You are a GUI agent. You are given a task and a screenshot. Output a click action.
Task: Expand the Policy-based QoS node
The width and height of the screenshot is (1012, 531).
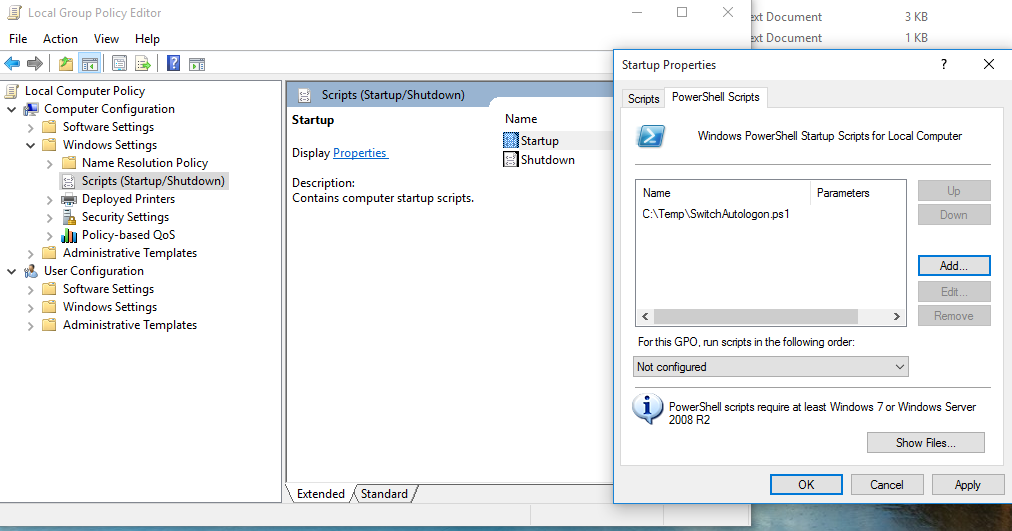[x=50, y=235]
